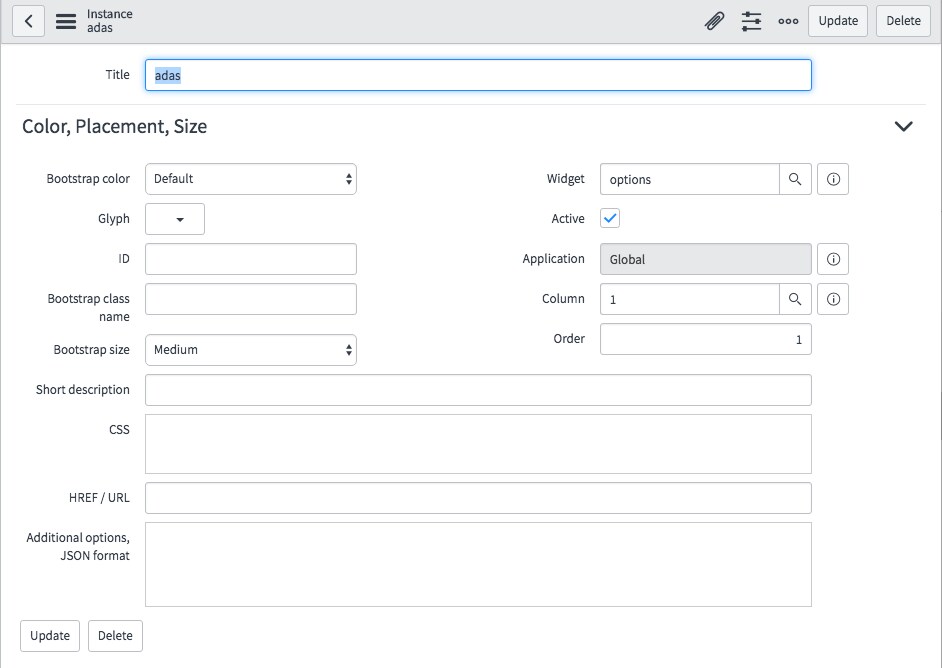Open the Glyph picker dropdown
The image size is (942, 668).
point(175,219)
